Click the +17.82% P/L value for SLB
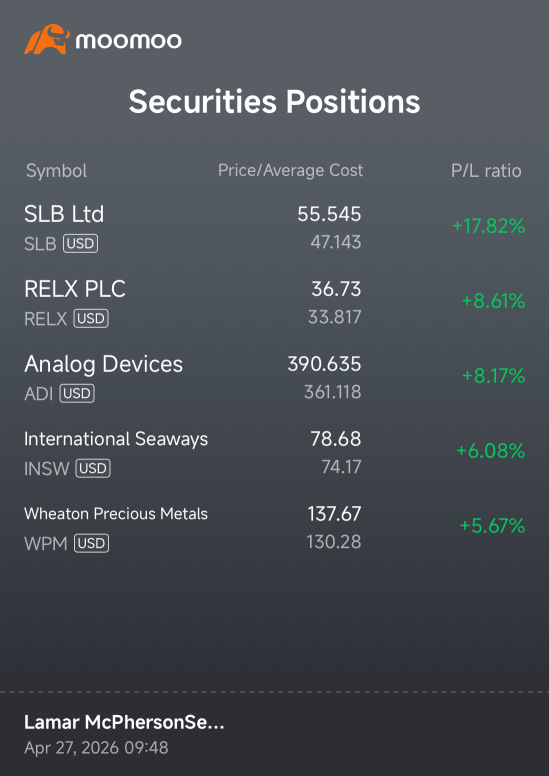The height and width of the screenshot is (776, 549). click(488, 226)
